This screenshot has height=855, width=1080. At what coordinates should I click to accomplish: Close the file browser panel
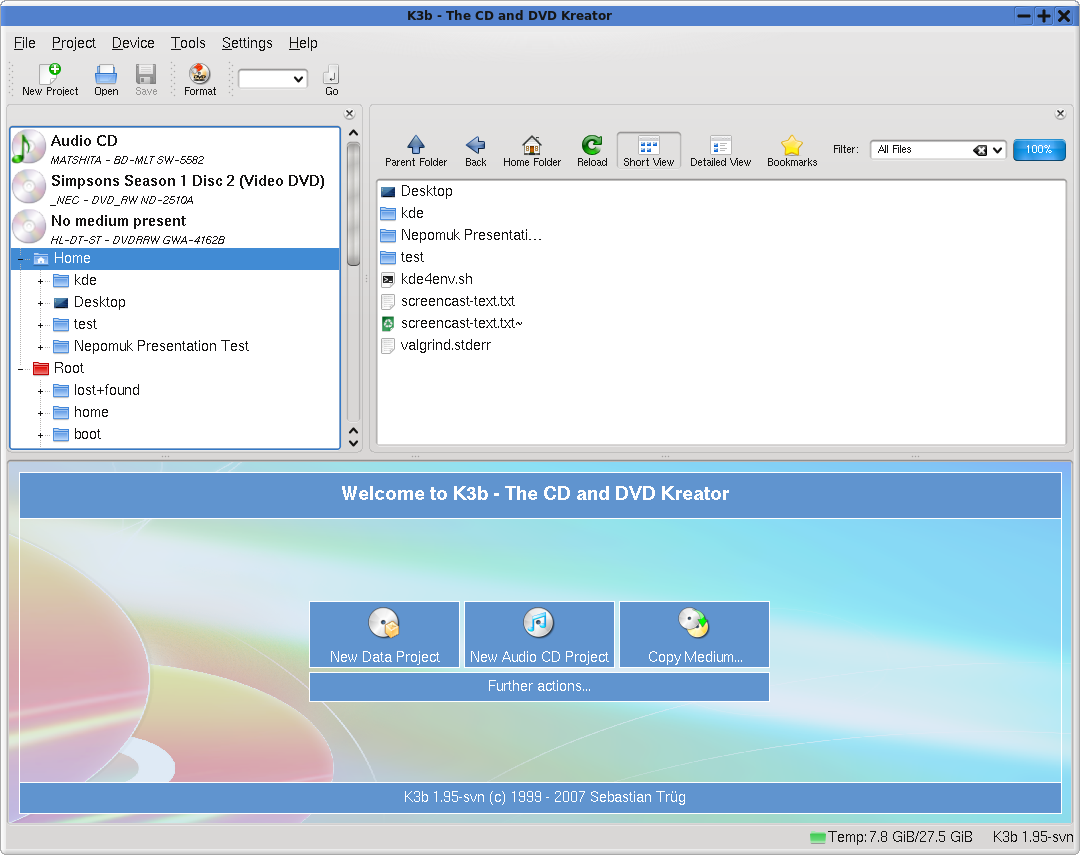tap(1060, 114)
